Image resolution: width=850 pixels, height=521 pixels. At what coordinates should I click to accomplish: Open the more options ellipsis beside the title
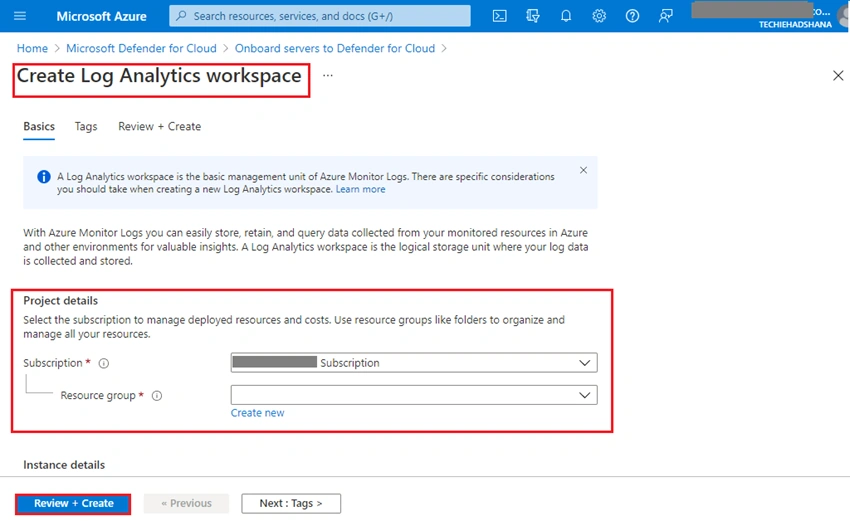(x=328, y=75)
